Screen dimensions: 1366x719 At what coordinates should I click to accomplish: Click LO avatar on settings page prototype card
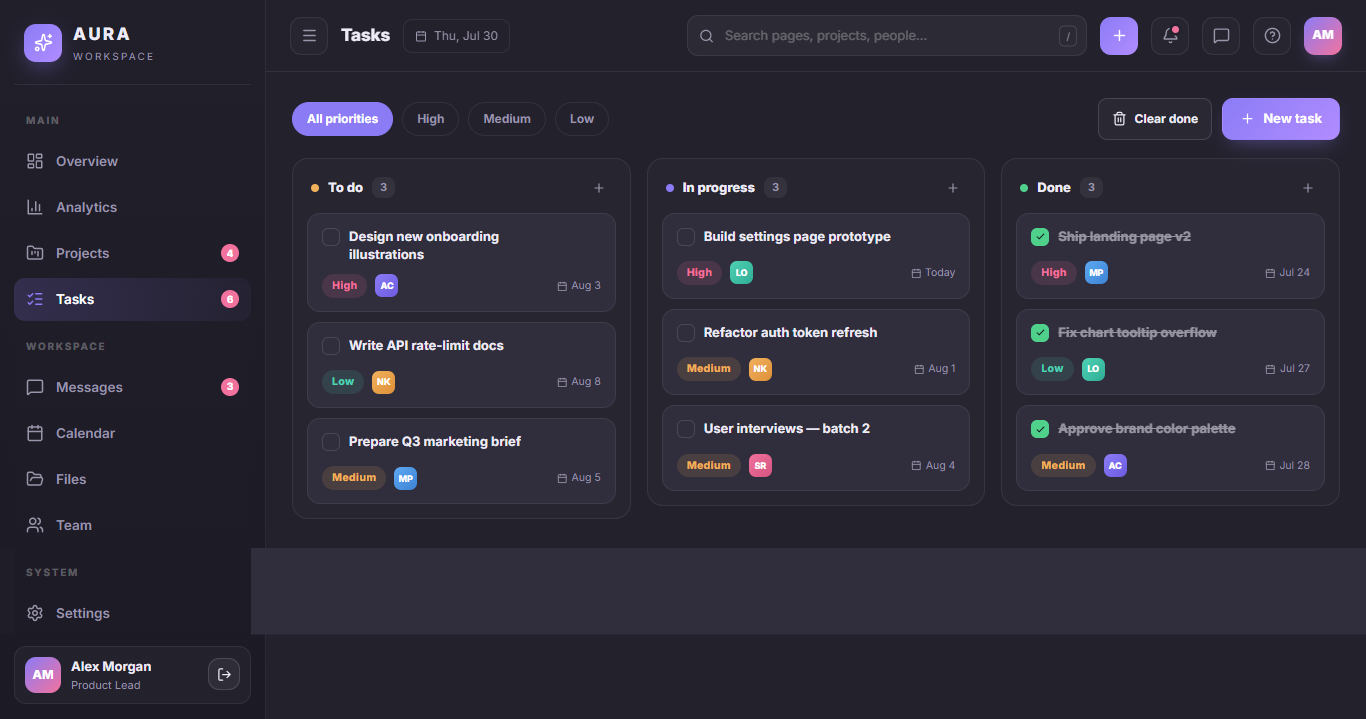[x=741, y=272]
